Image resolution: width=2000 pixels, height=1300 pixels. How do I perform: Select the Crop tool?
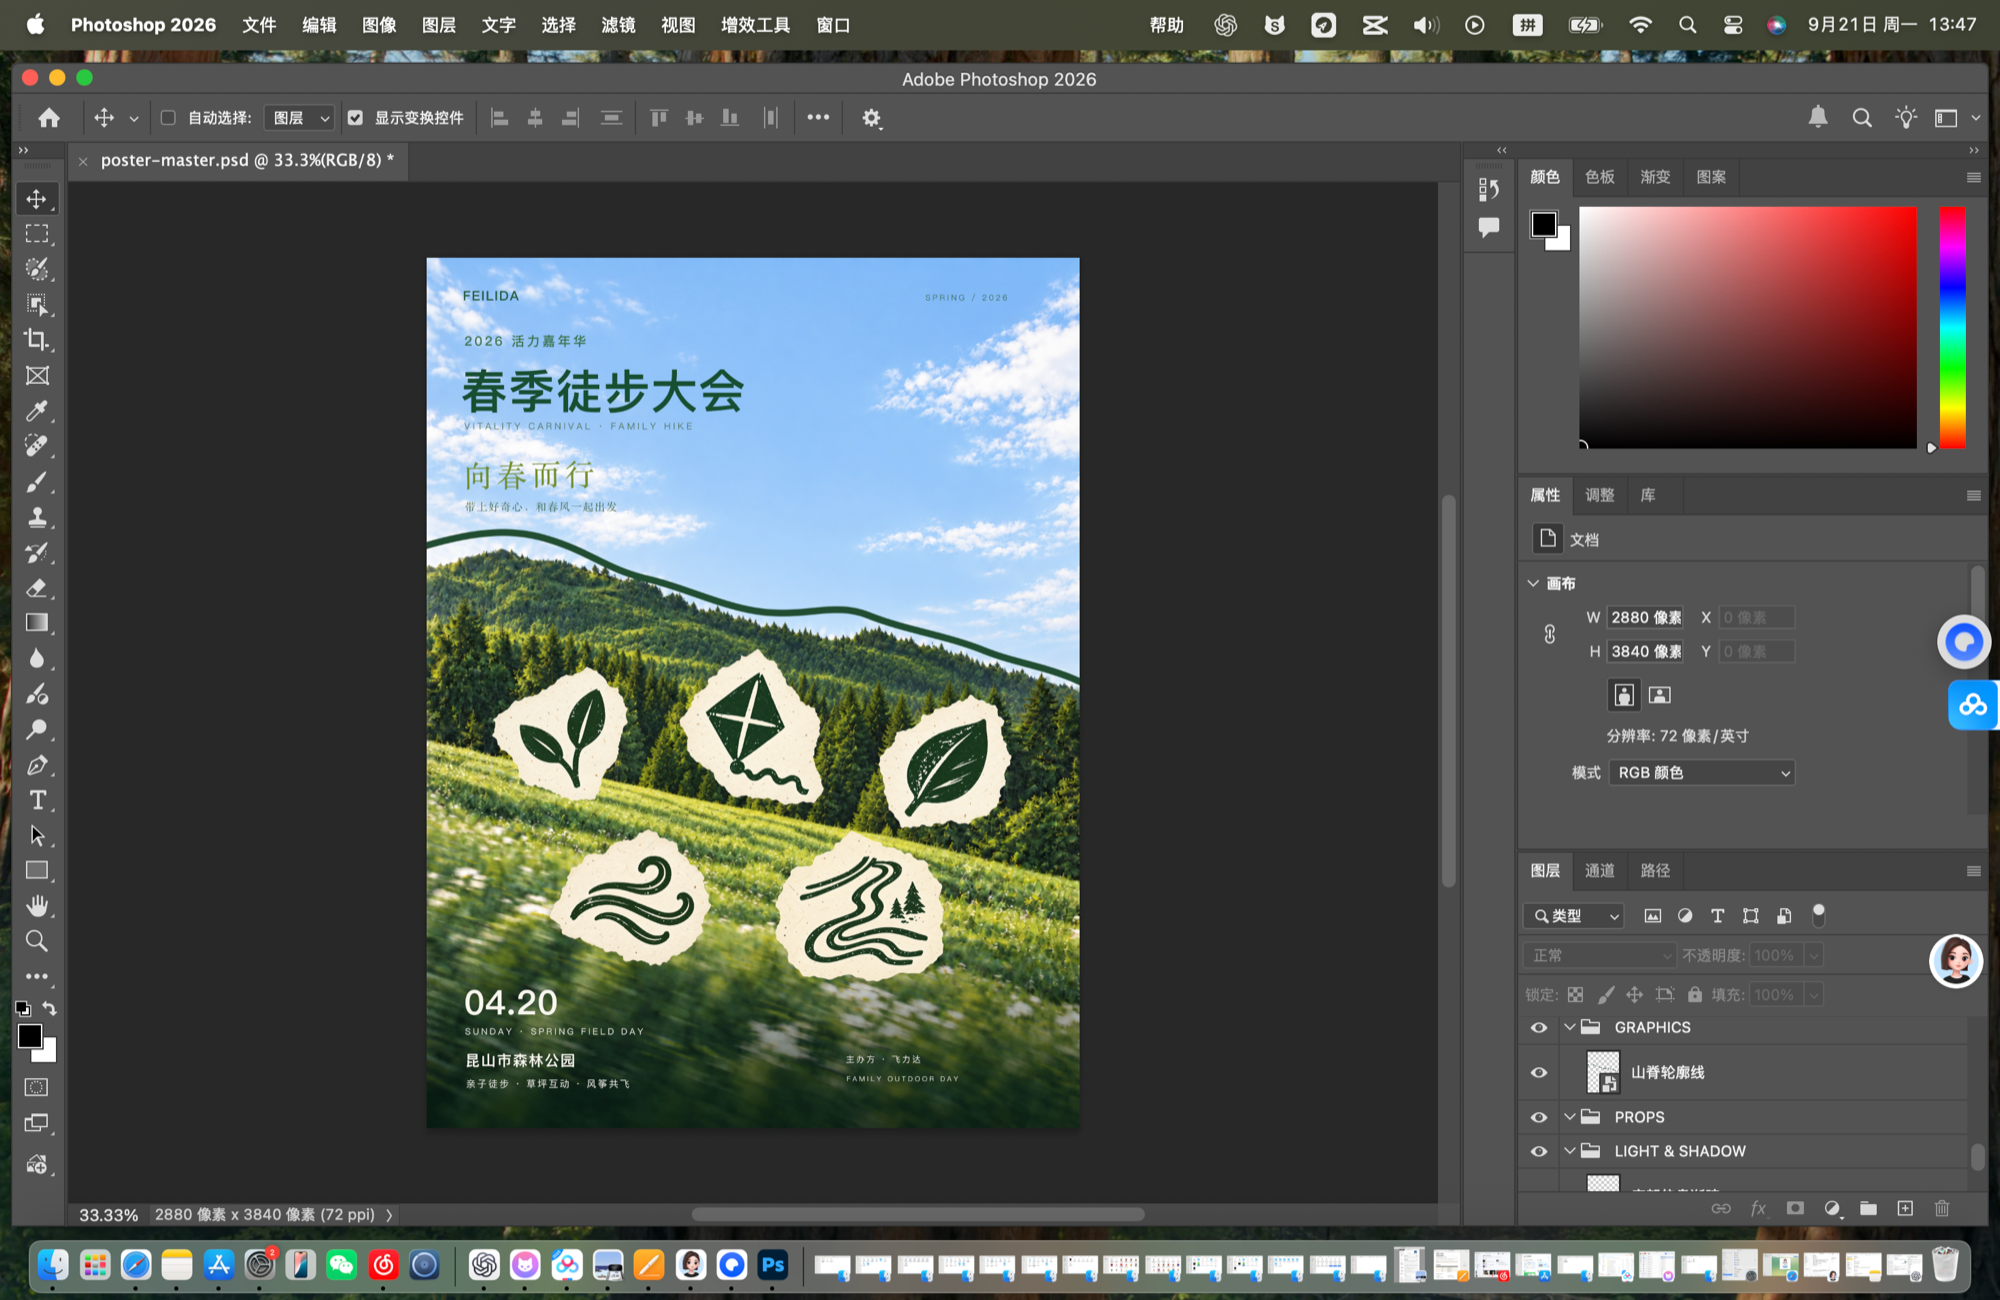(37, 340)
